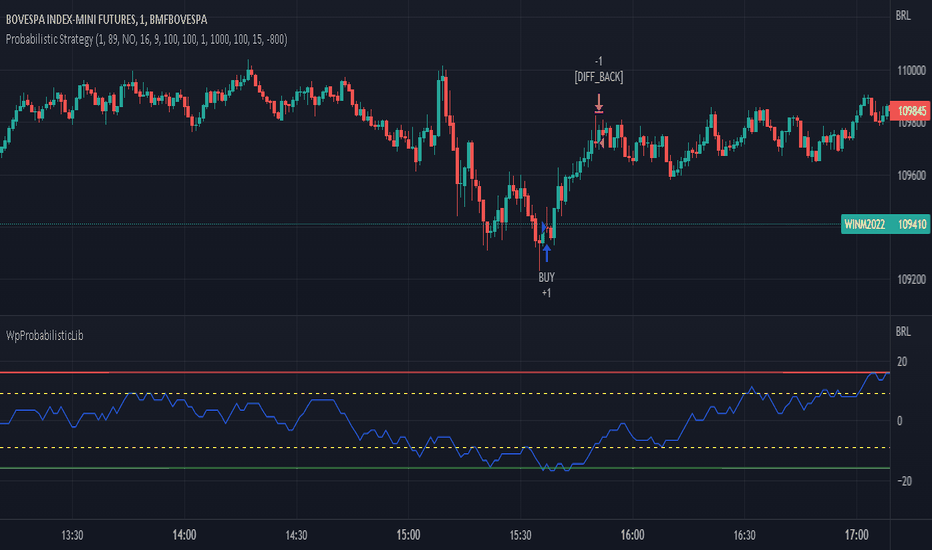Click the blue buy arrow marker
932x550 pixels.
546,253
